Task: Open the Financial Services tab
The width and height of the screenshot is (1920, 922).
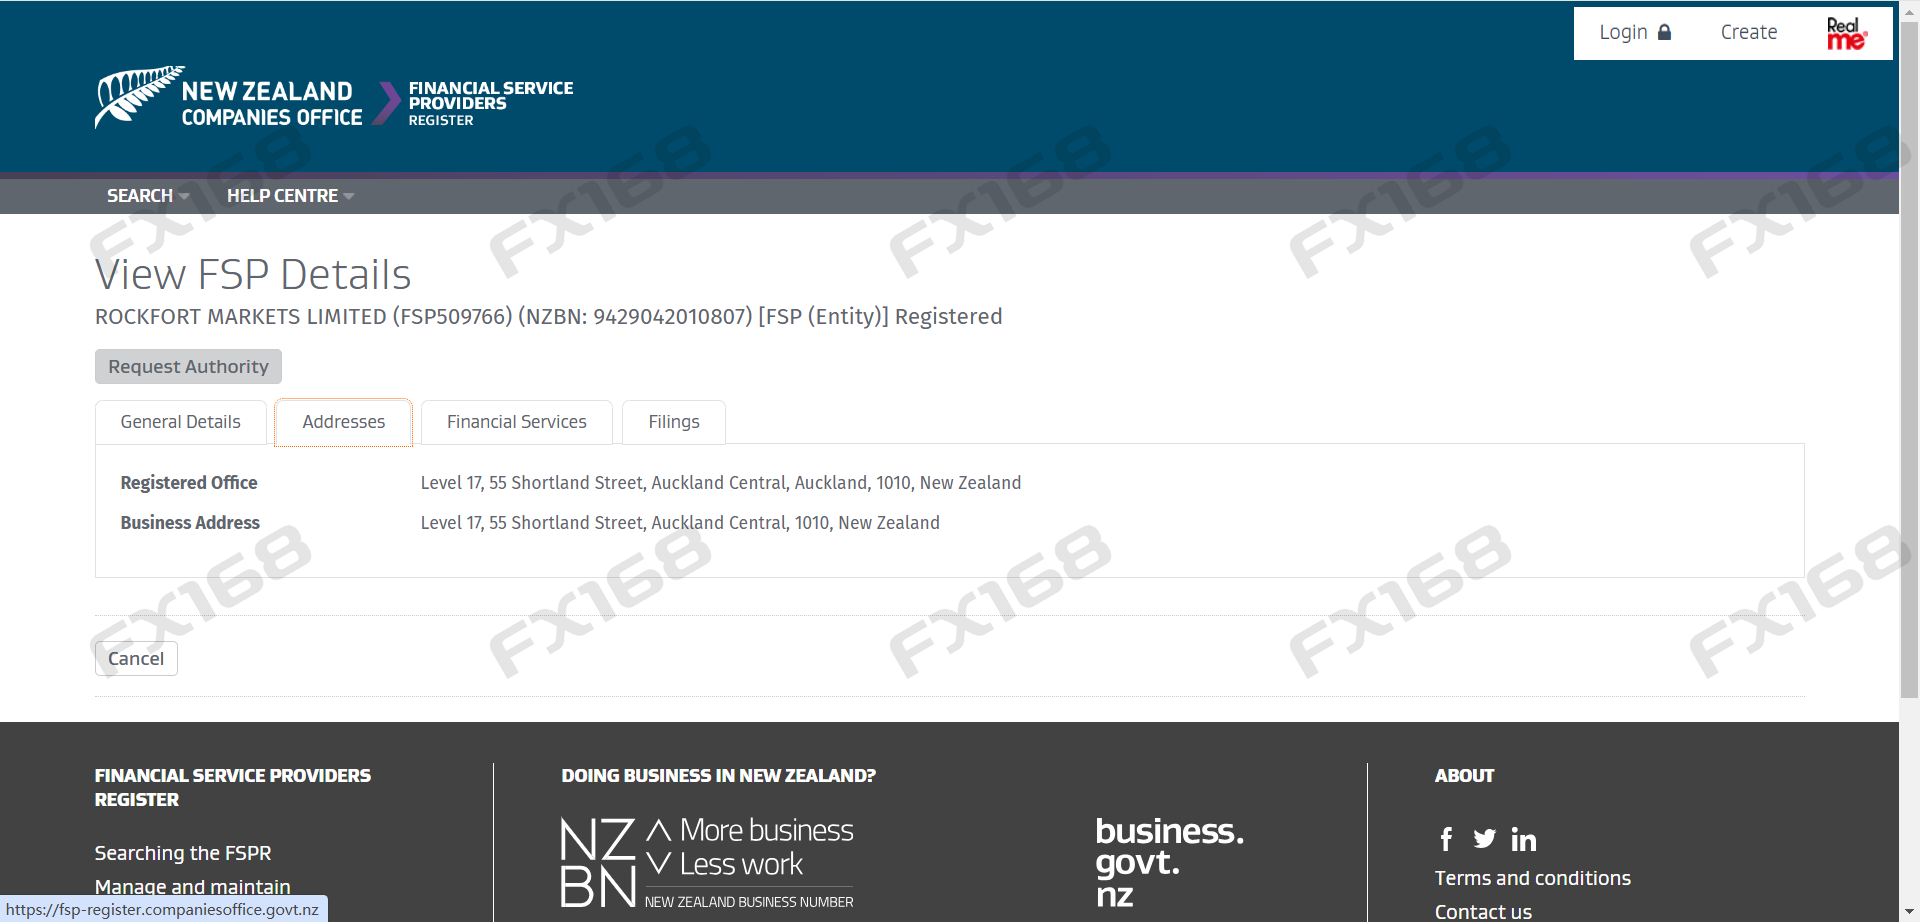Action: pos(517,422)
